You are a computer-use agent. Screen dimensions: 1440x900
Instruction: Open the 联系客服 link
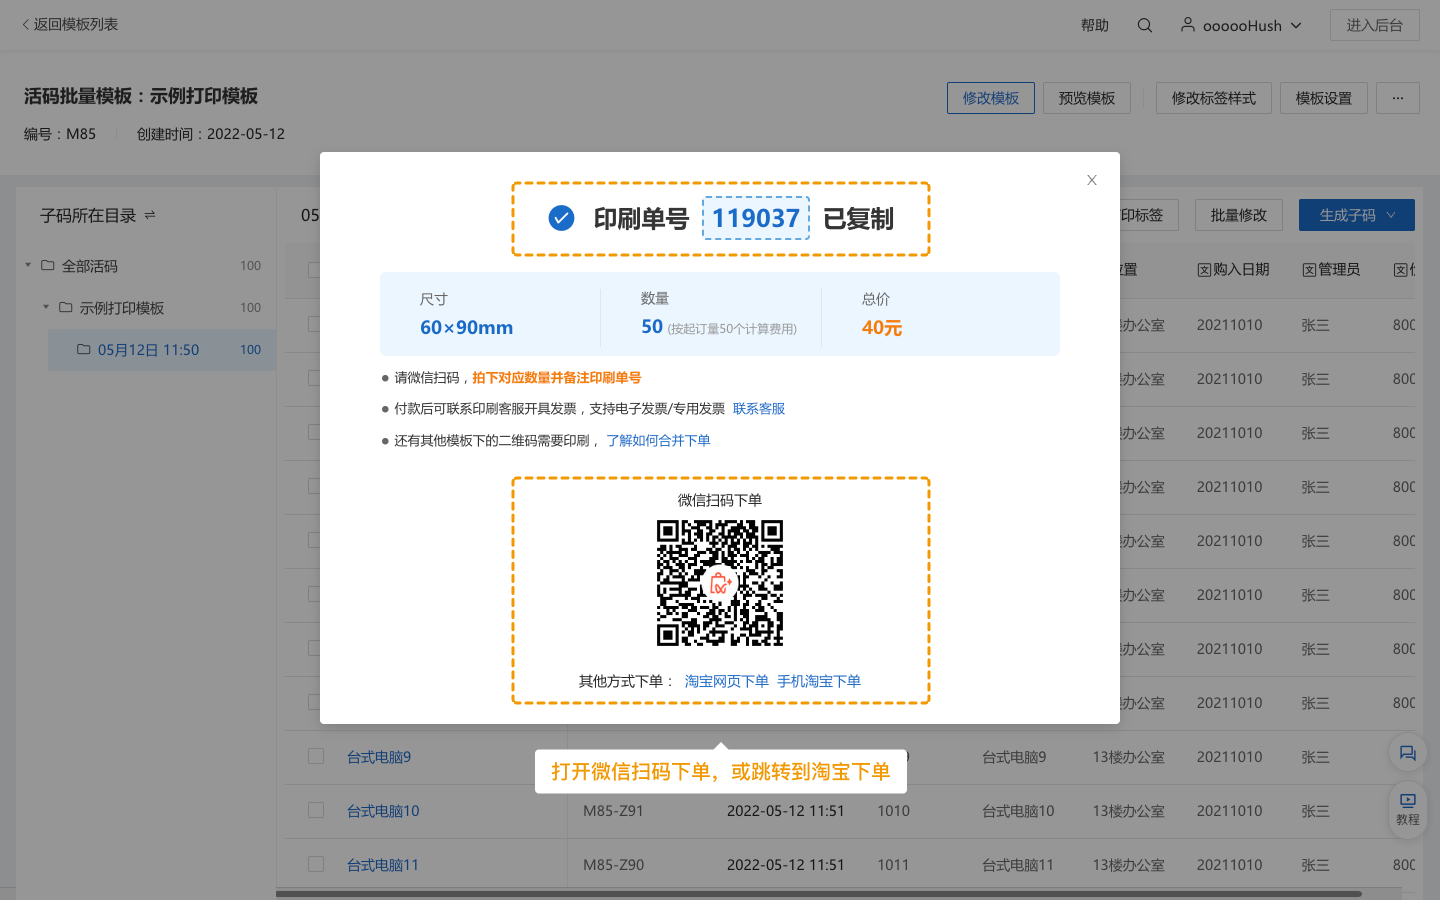(759, 408)
